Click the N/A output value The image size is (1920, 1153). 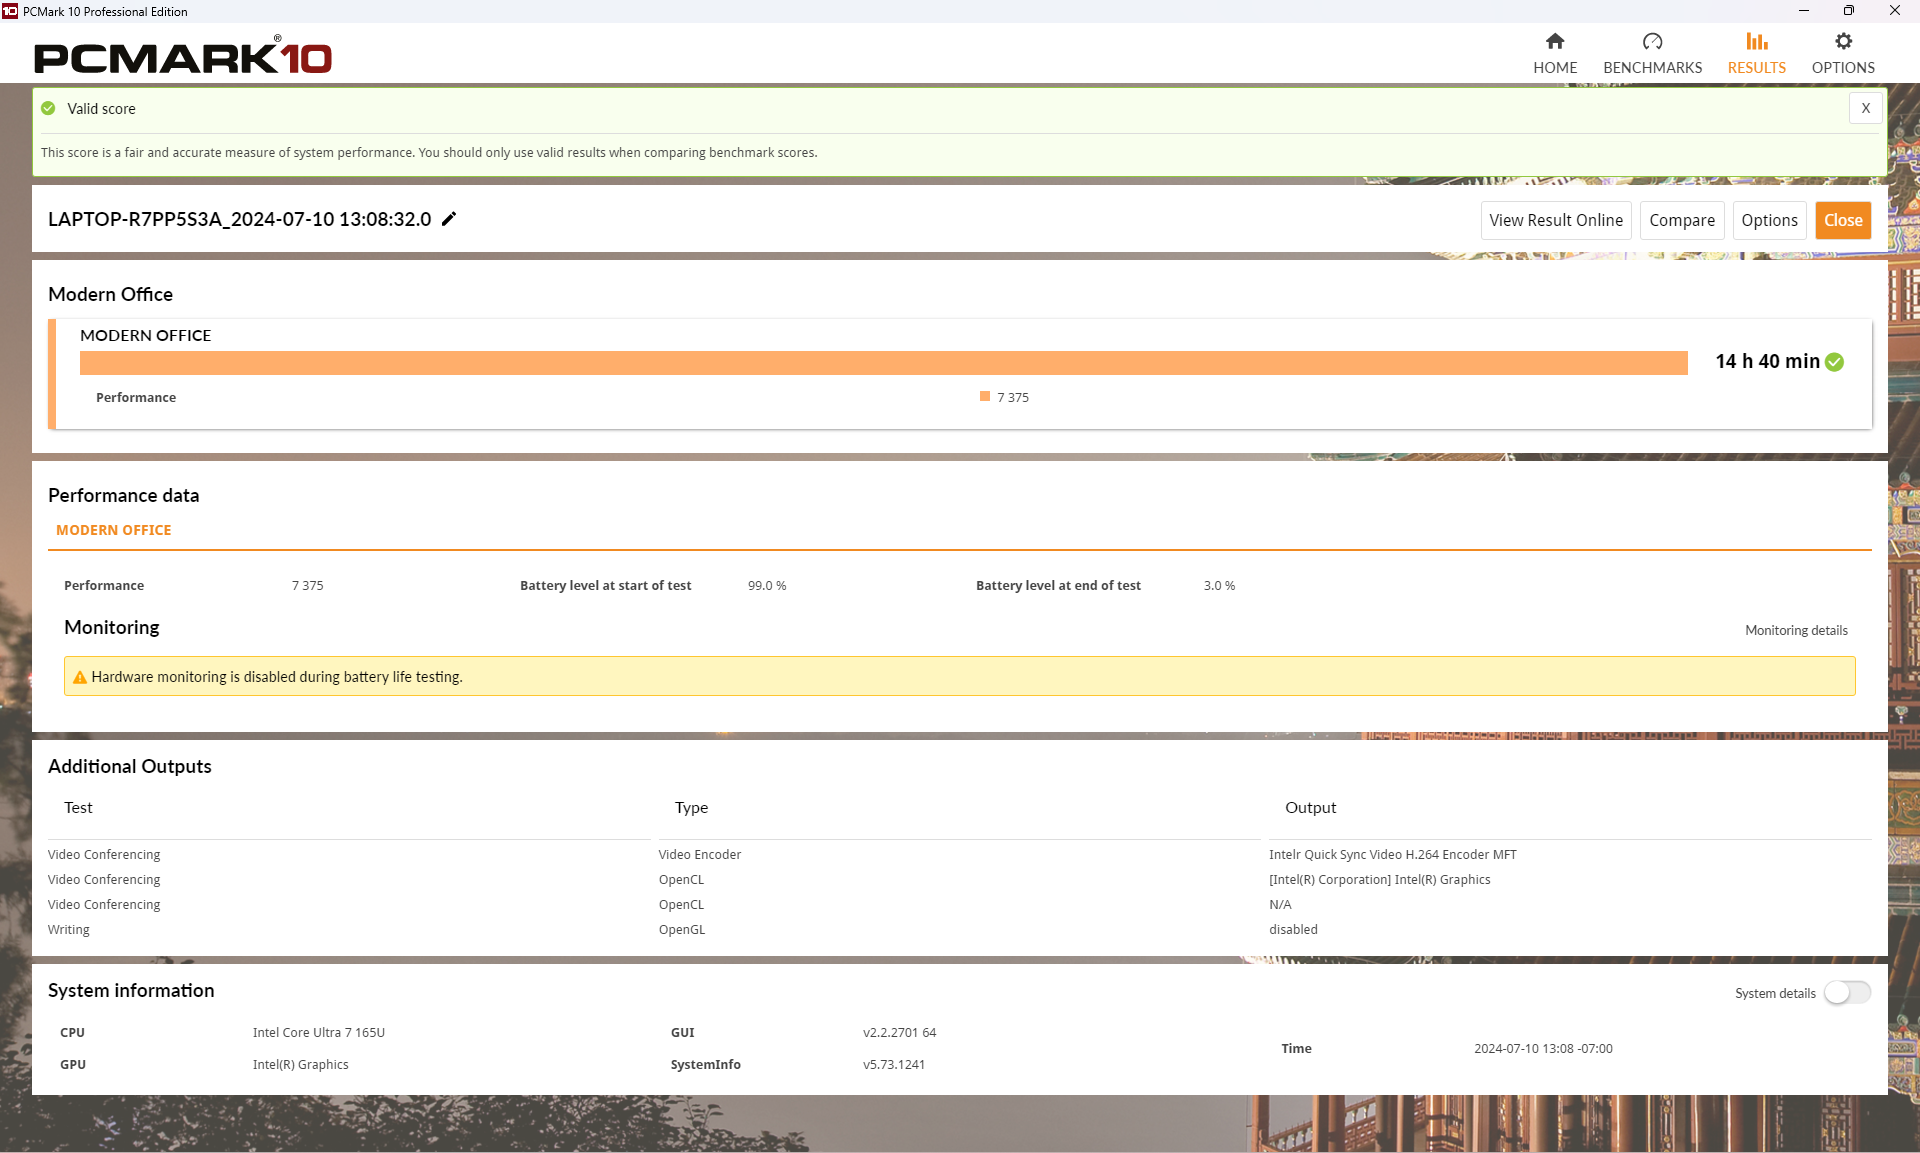point(1280,904)
